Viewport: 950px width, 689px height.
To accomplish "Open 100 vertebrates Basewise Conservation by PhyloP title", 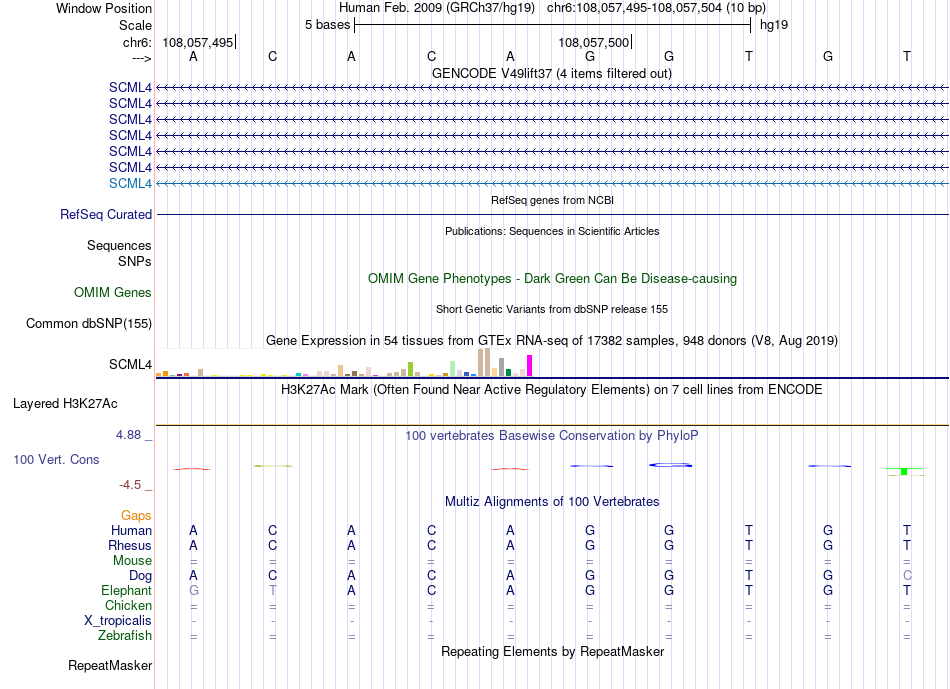I will [552, 436].
